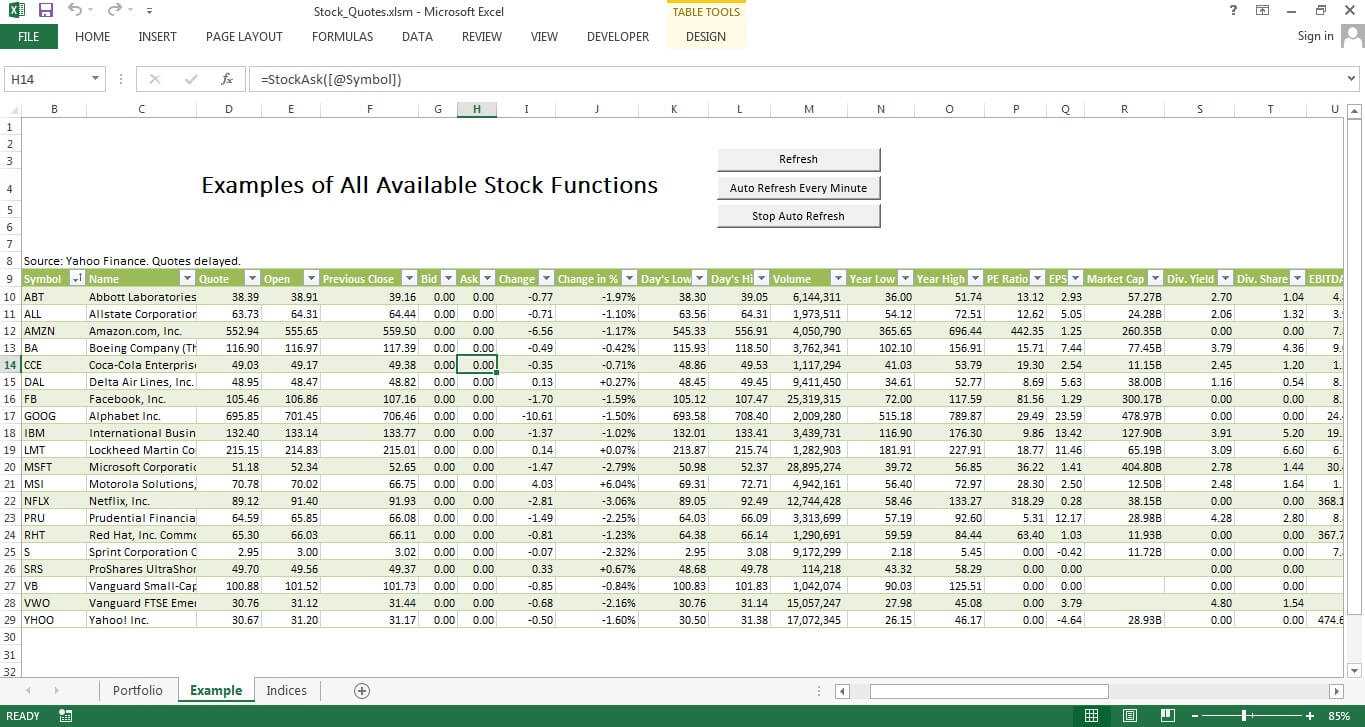Open the Symbol column filter dropdown
Image resolution: width=1365 pixels, height=727 pixels.
point(78,279)
